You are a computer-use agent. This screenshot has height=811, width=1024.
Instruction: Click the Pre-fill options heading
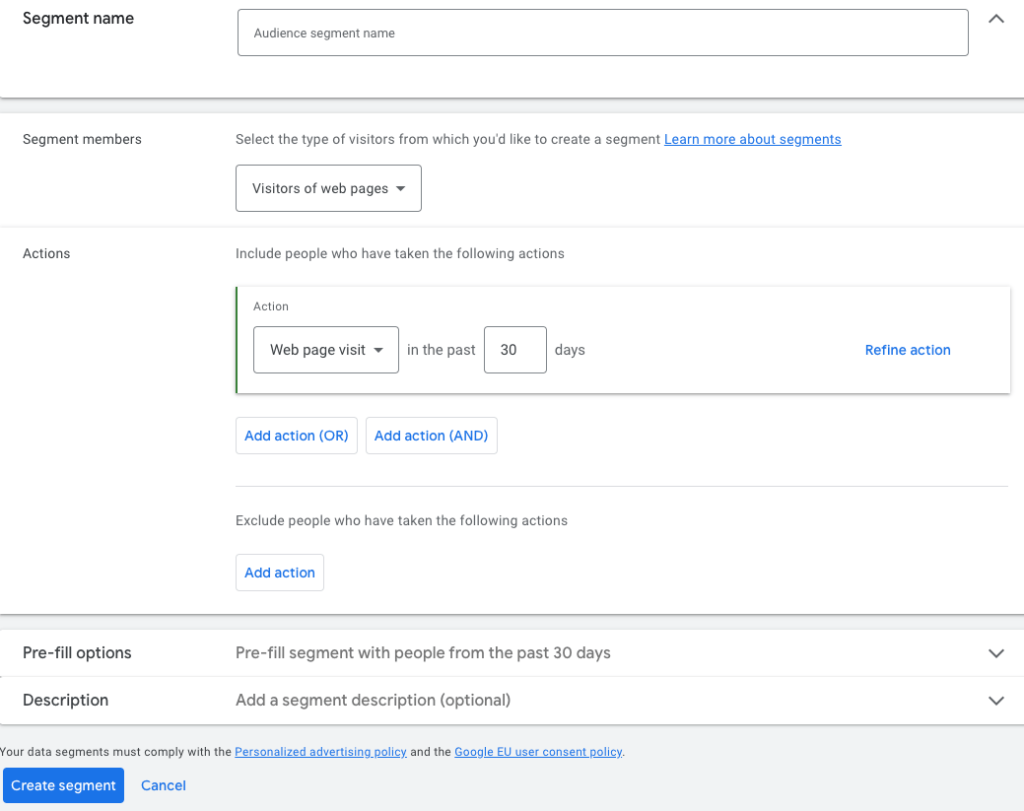(x=77, y=653)
